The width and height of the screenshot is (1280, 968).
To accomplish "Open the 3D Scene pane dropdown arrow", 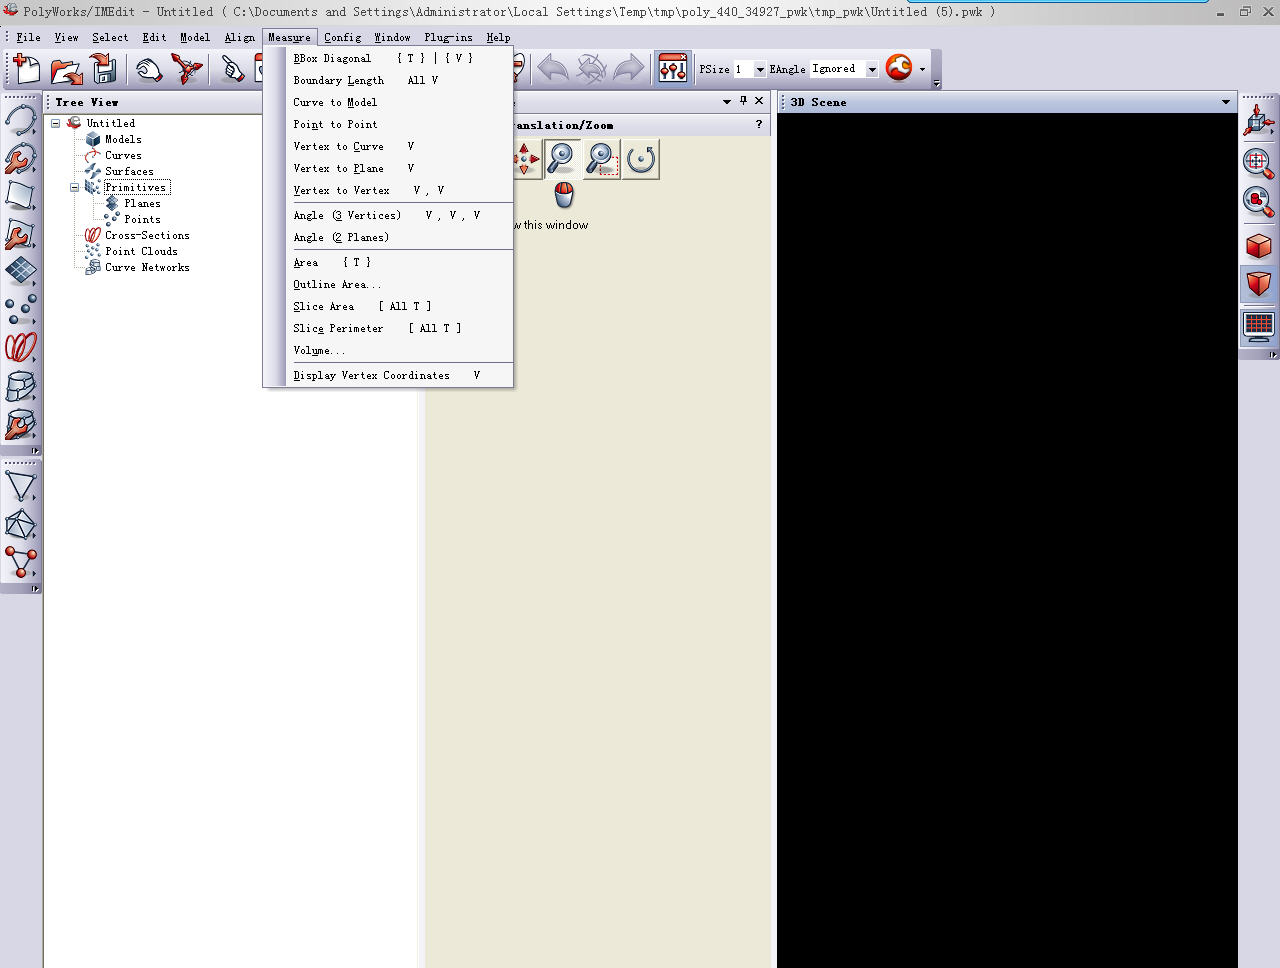I will (1226, 102).
